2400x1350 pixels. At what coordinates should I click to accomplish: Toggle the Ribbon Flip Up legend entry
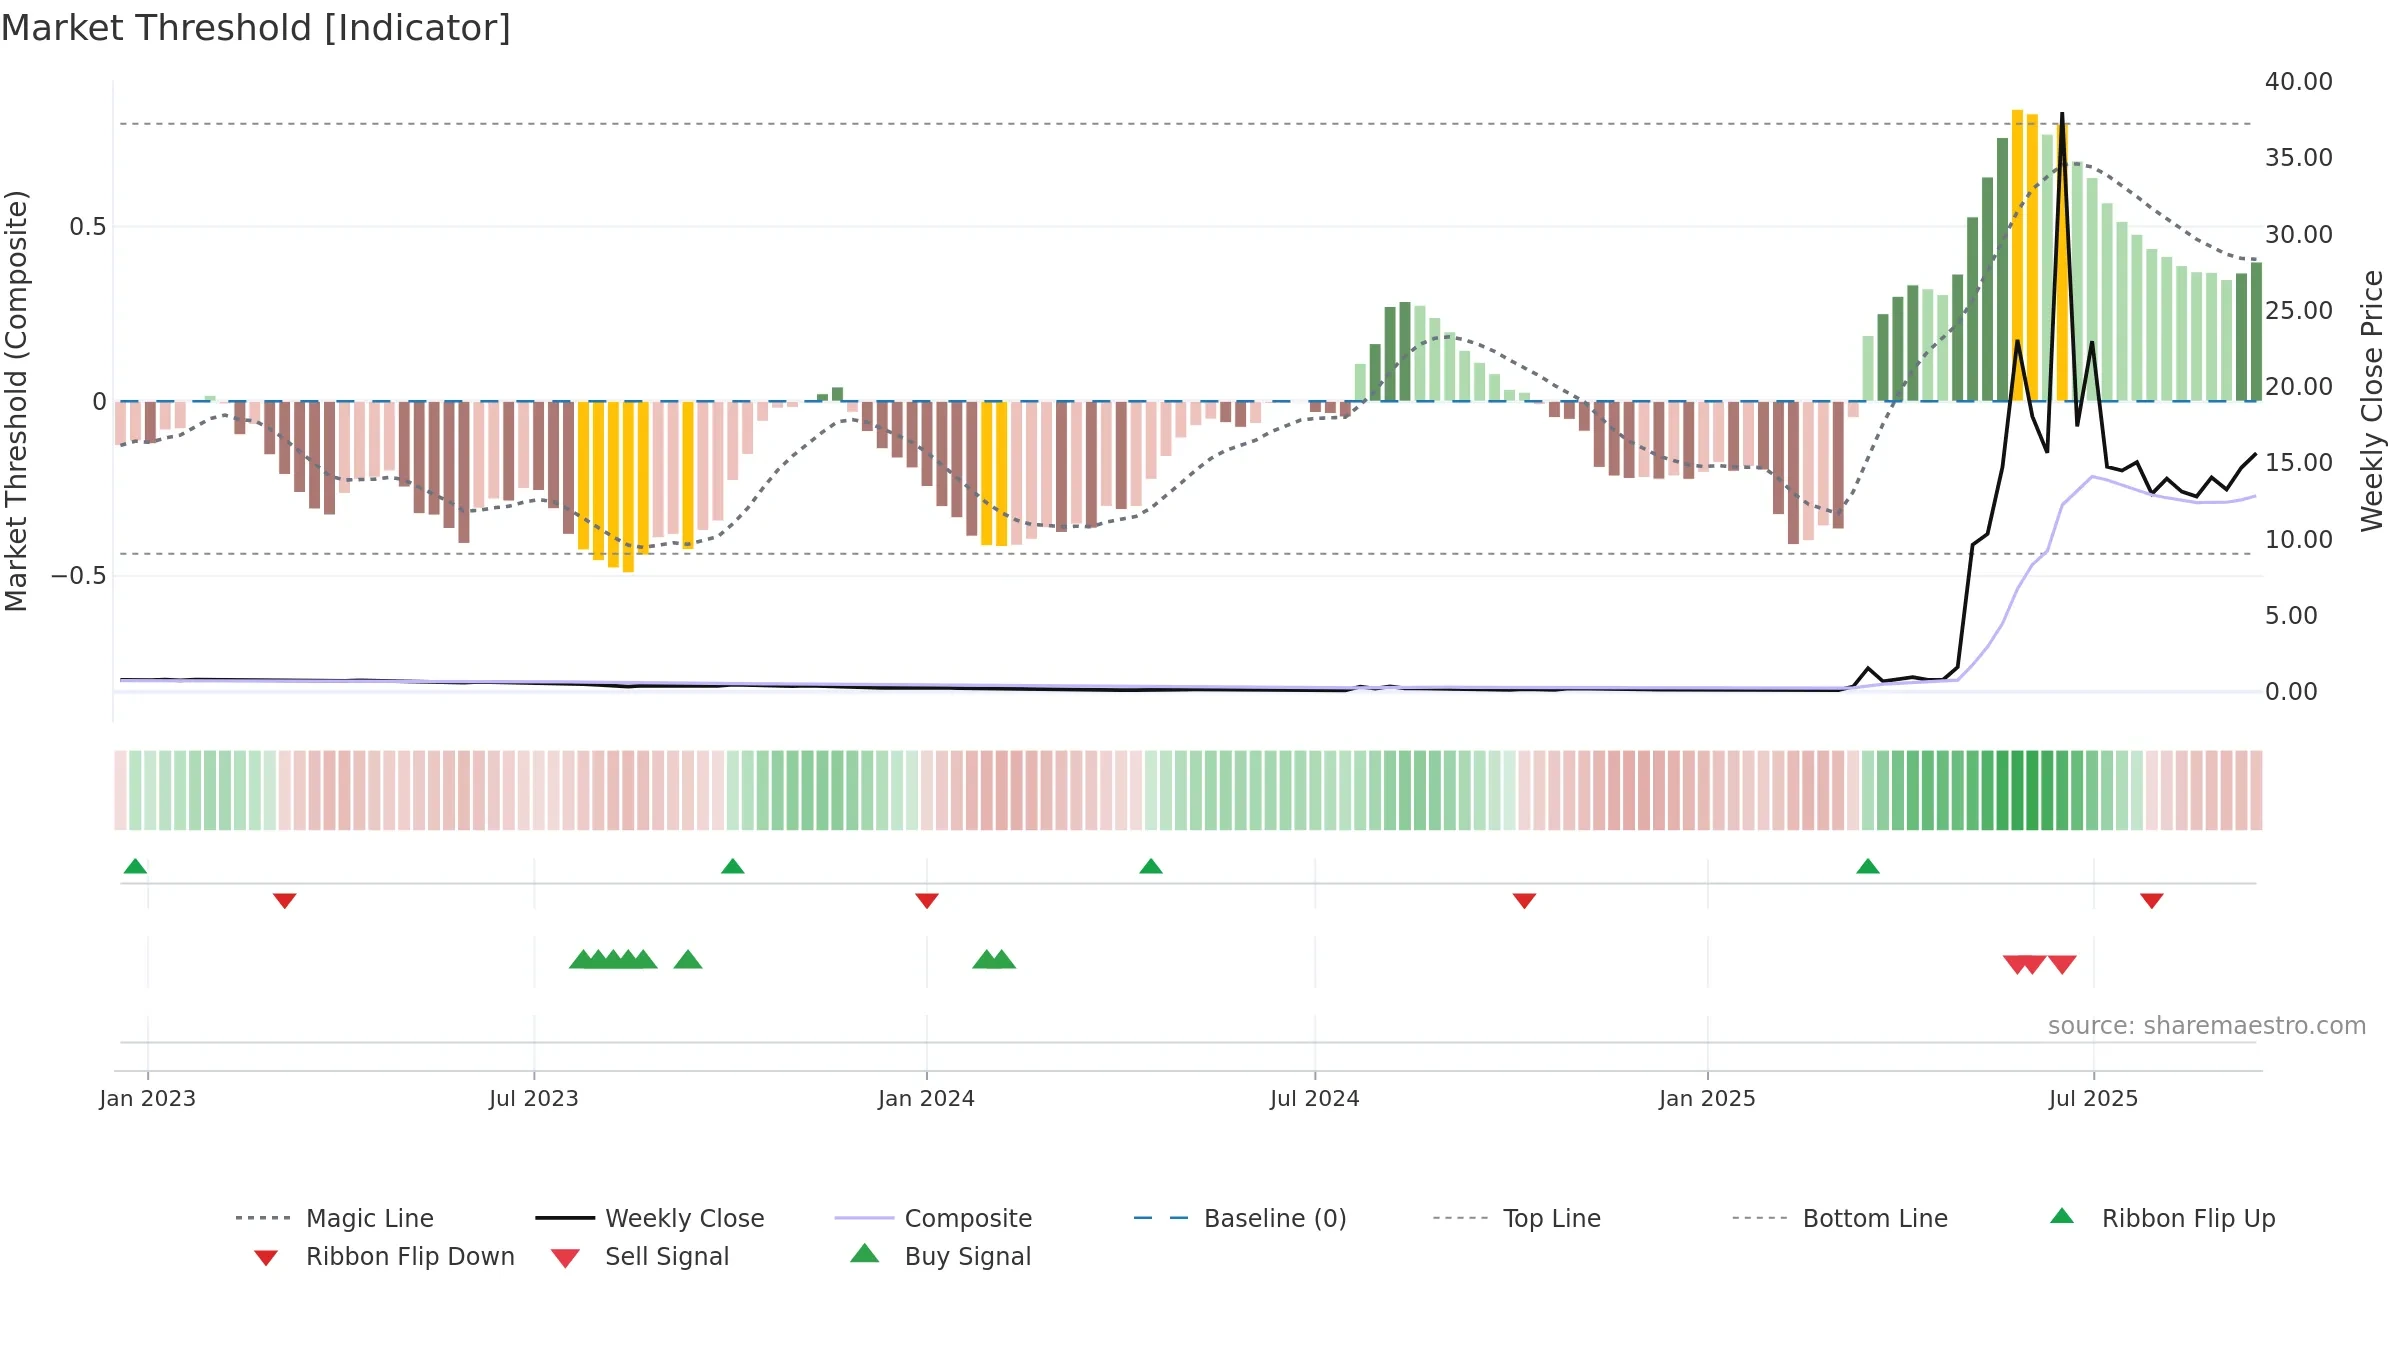pos(2162,1218)
